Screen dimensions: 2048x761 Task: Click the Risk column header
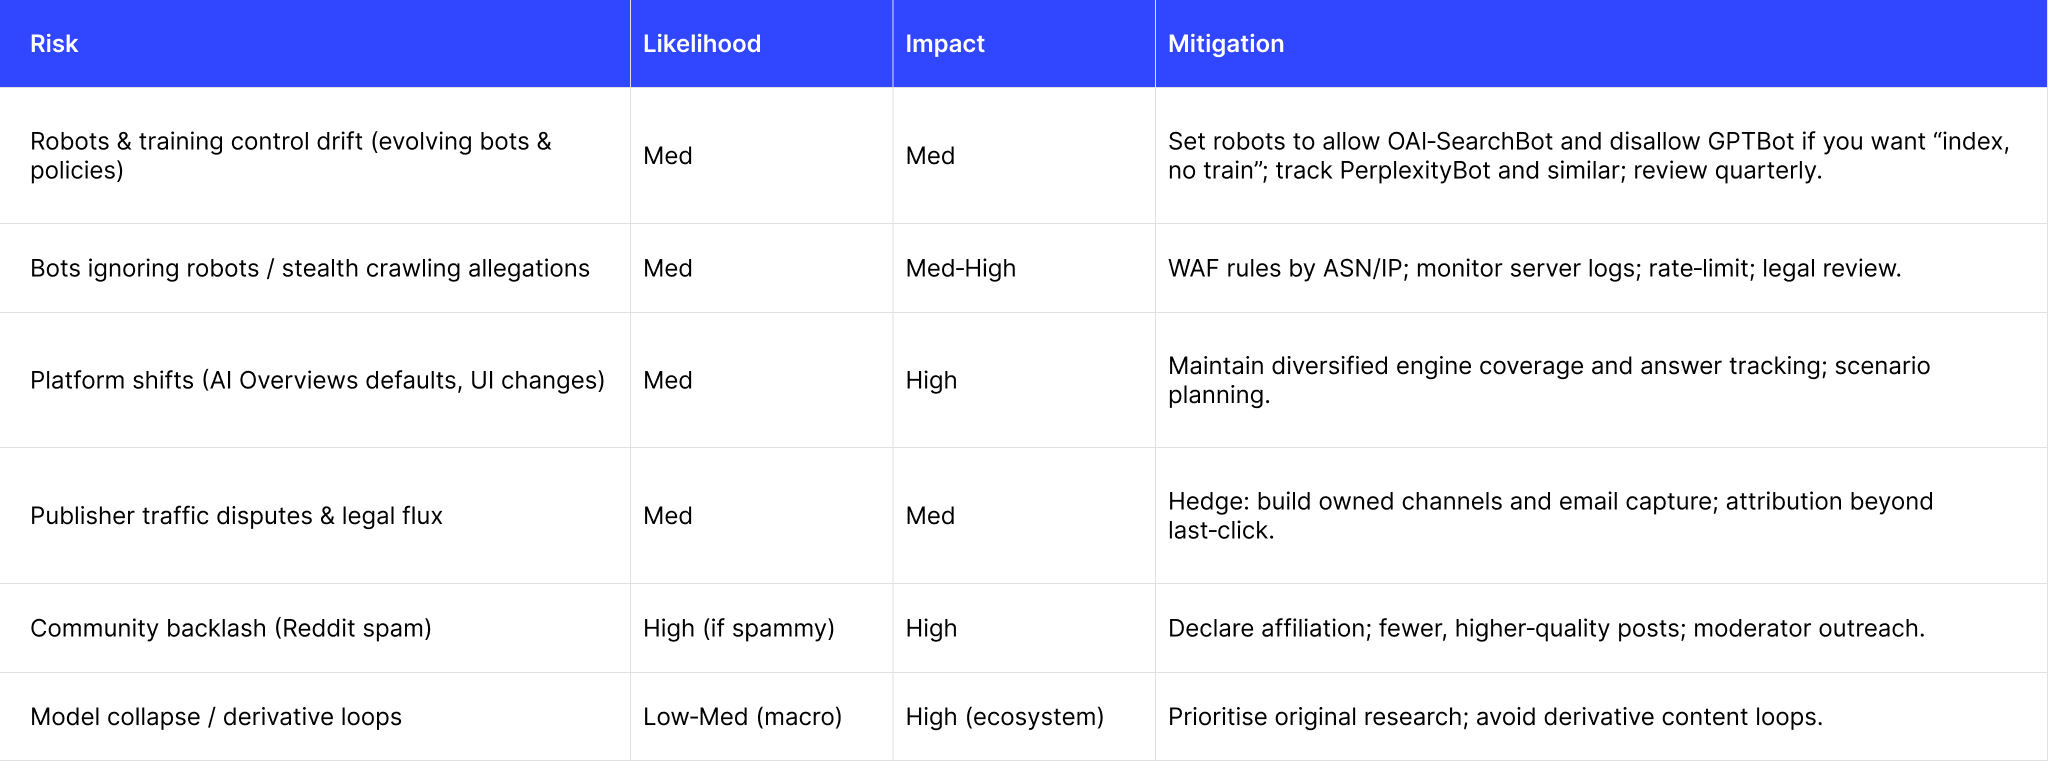point(54,44)
